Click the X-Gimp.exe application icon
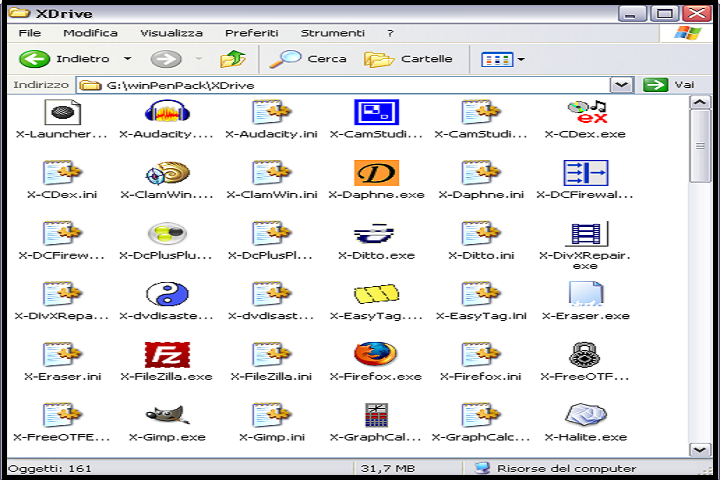720x480 pixels. click(166, 415)
